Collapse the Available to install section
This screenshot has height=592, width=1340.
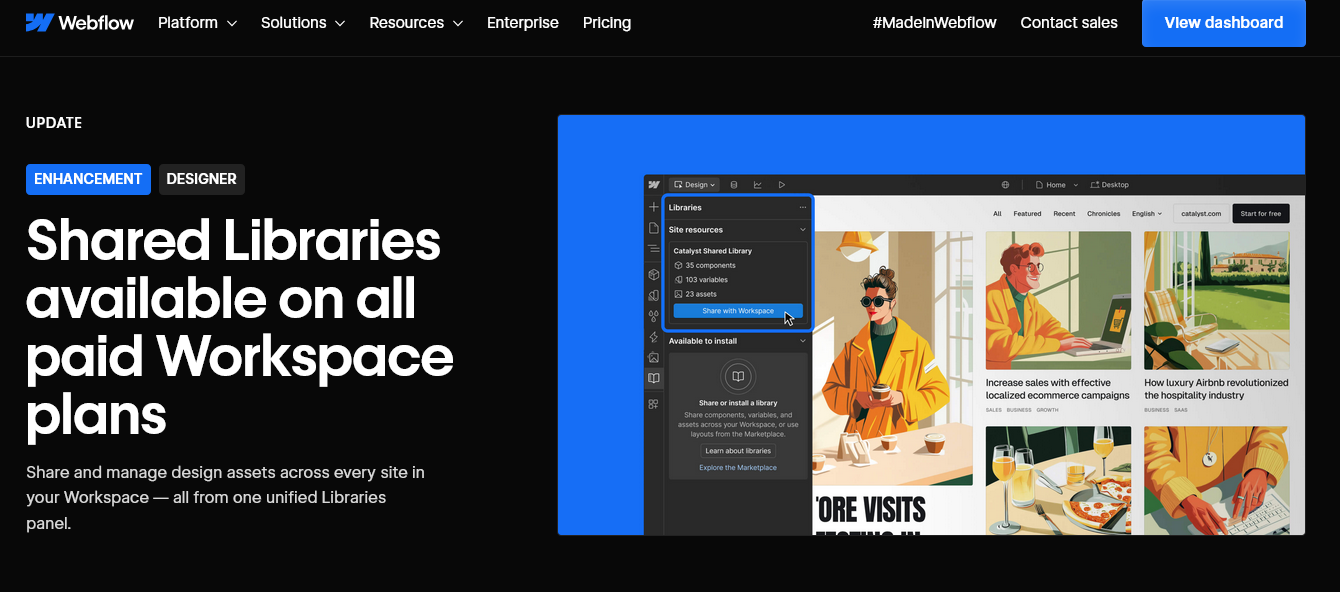[802, 341]
